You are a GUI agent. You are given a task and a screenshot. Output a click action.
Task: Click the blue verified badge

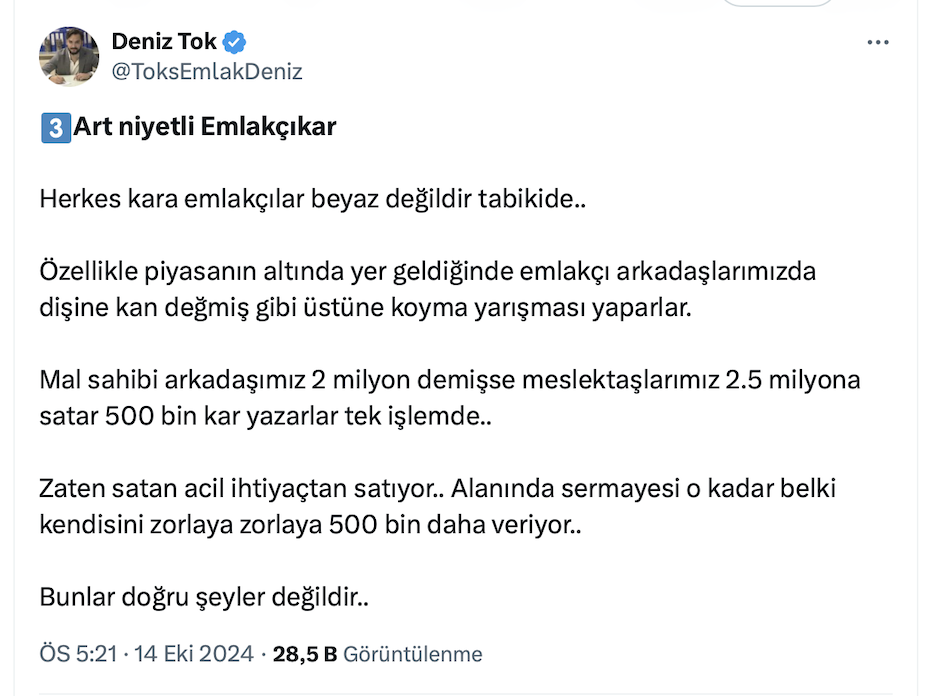(x=236, y=42)
